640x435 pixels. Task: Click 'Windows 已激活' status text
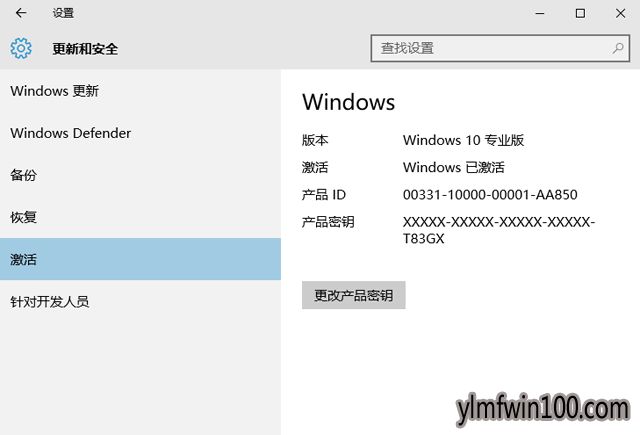pos(453,167)
